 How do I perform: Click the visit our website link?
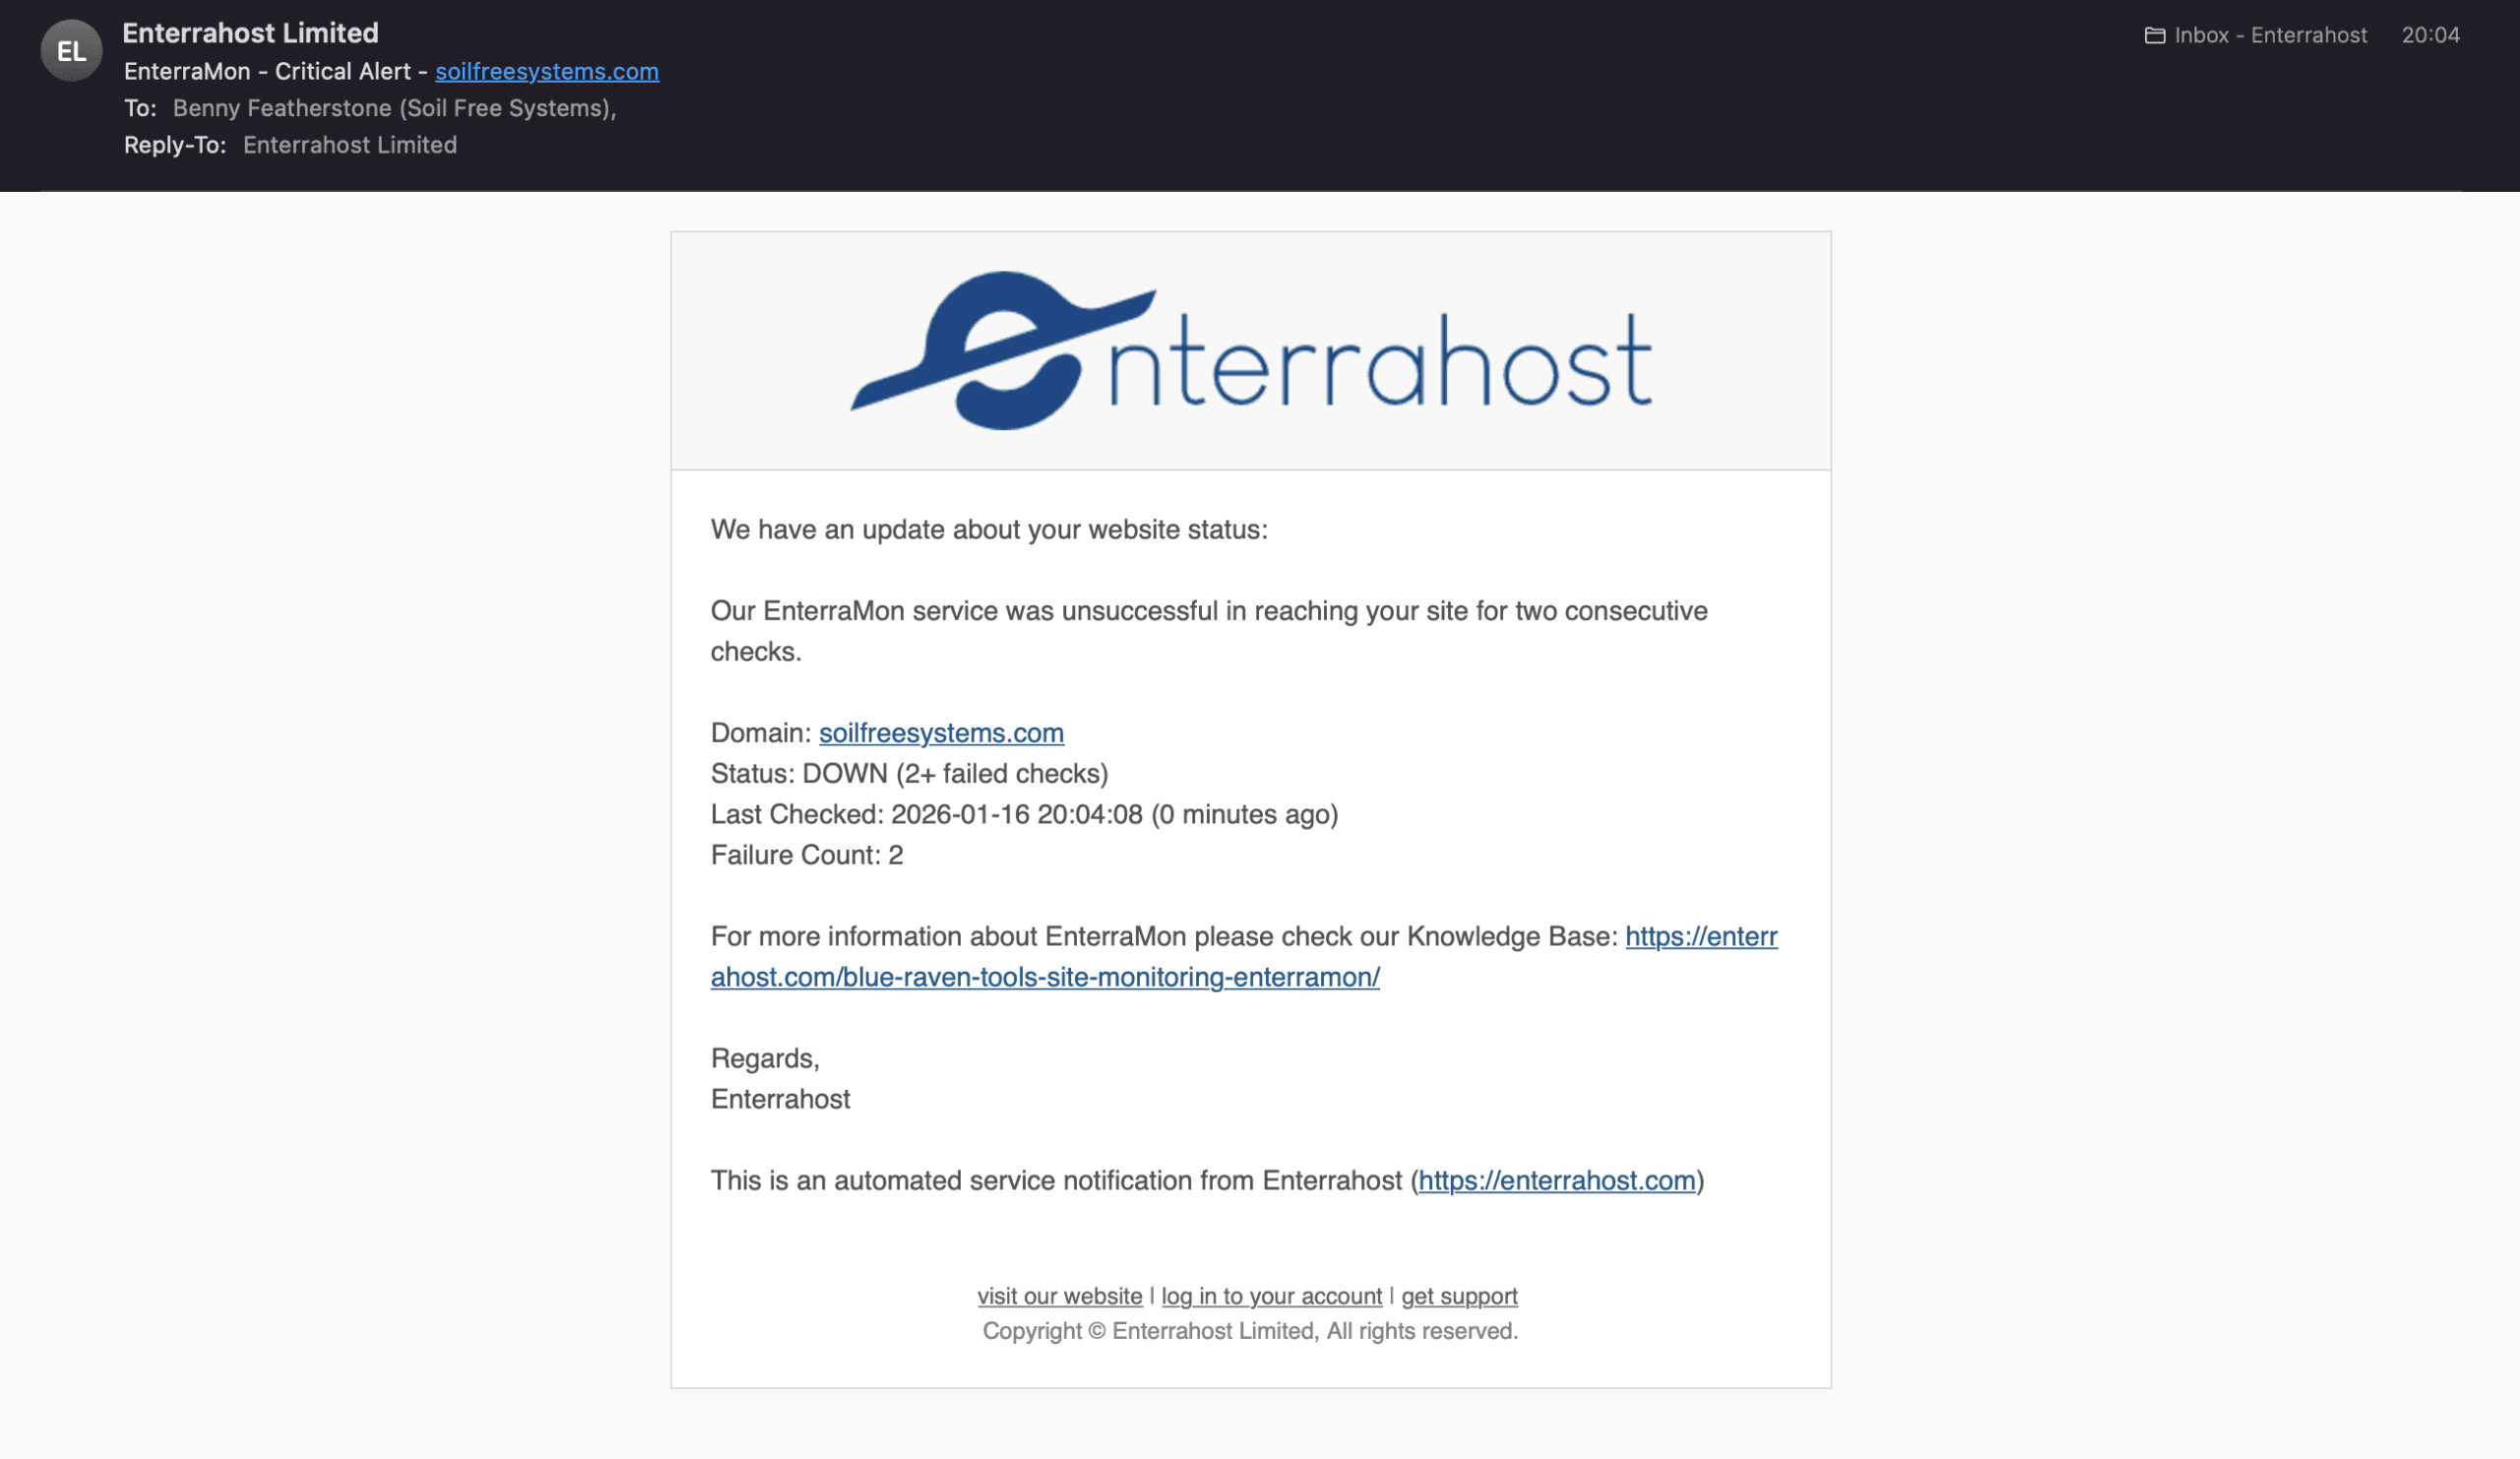point(1058,1295)
